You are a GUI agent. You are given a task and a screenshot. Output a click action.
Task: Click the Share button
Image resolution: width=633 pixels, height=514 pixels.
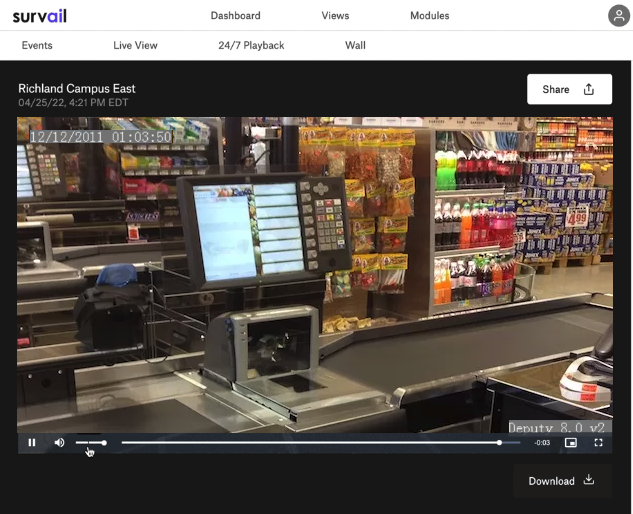pos(569,89)
